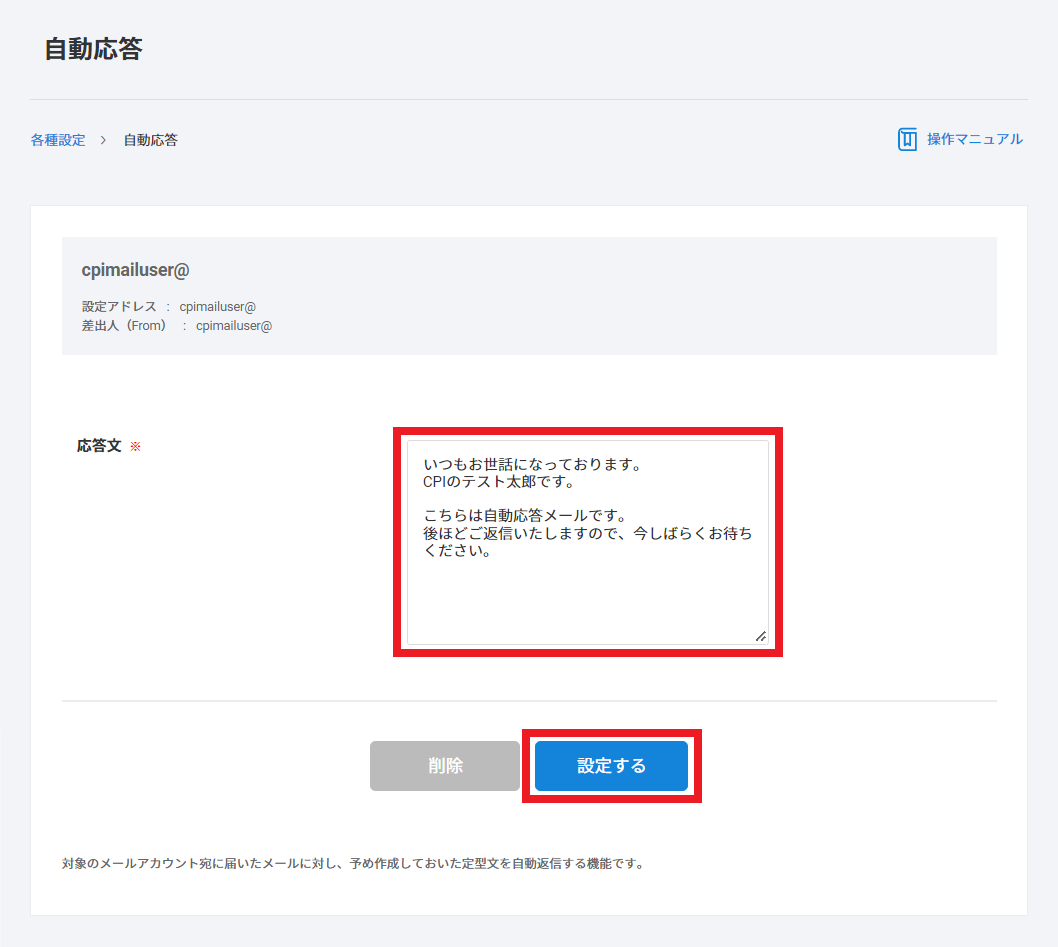Click the gray 削除 button
This screenshot has height=947, width=1058.
pyautogui.click(x=445, y=766)
